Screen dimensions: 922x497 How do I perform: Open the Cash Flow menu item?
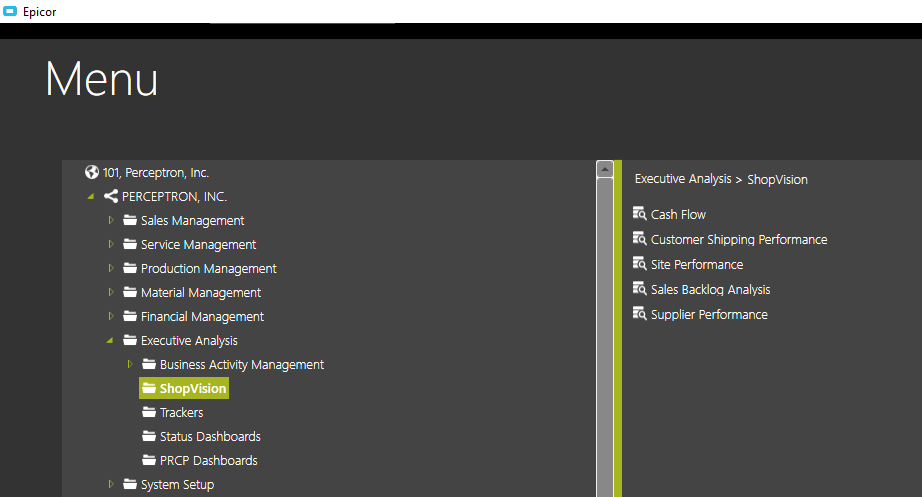(678, 215)
